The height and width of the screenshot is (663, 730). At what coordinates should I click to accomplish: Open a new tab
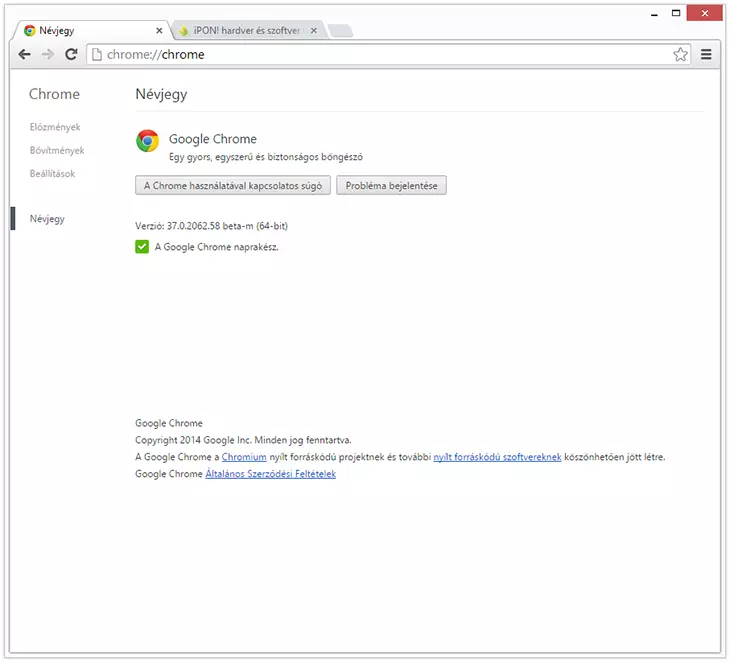pos(340,31)
